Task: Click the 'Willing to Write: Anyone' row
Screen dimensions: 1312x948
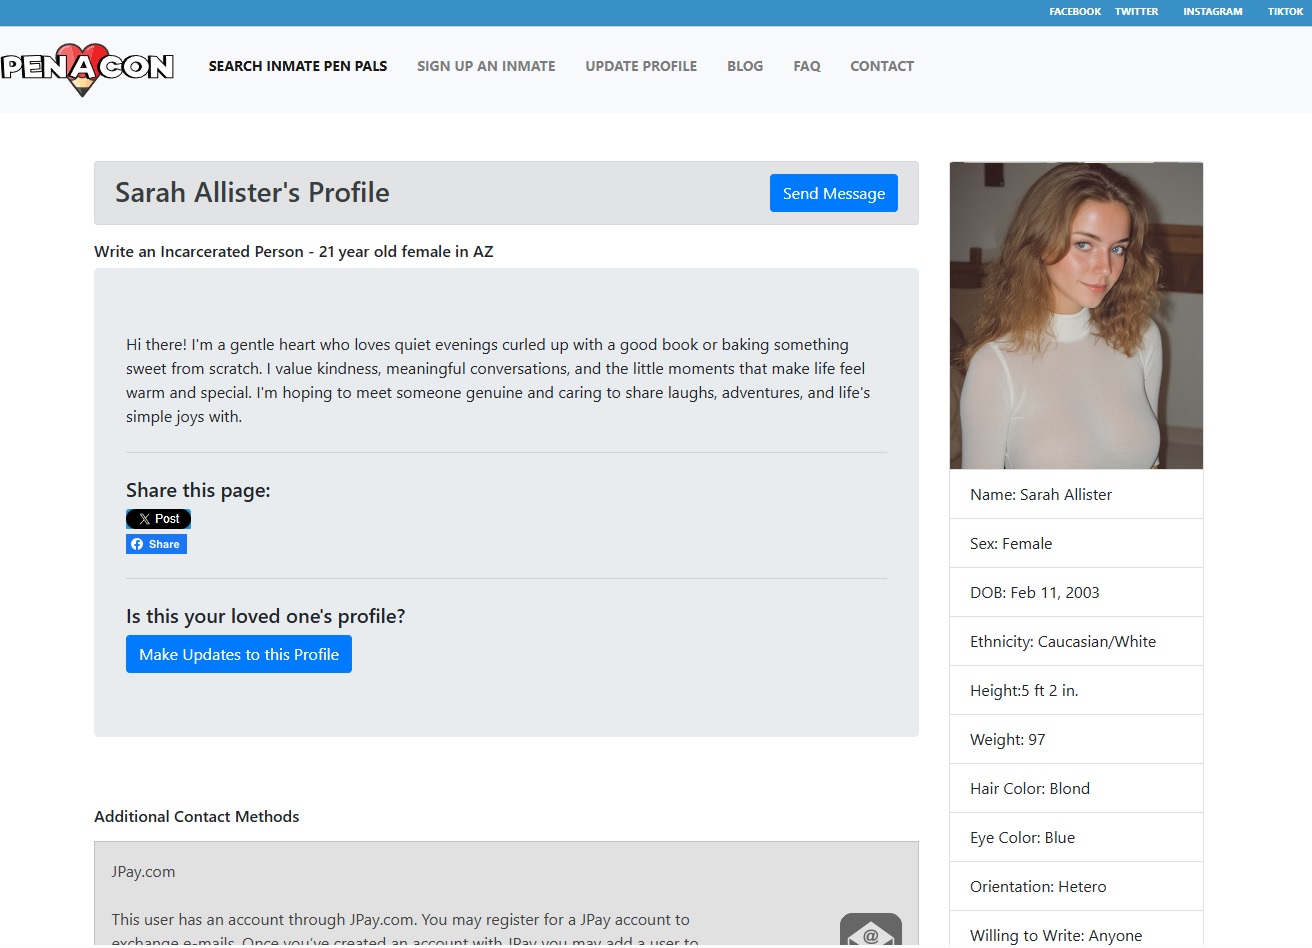Action: (x=1076, y=929)
